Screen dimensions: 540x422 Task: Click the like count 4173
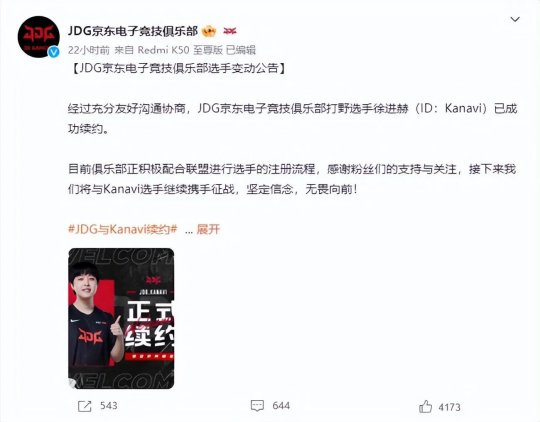[450, 407]
